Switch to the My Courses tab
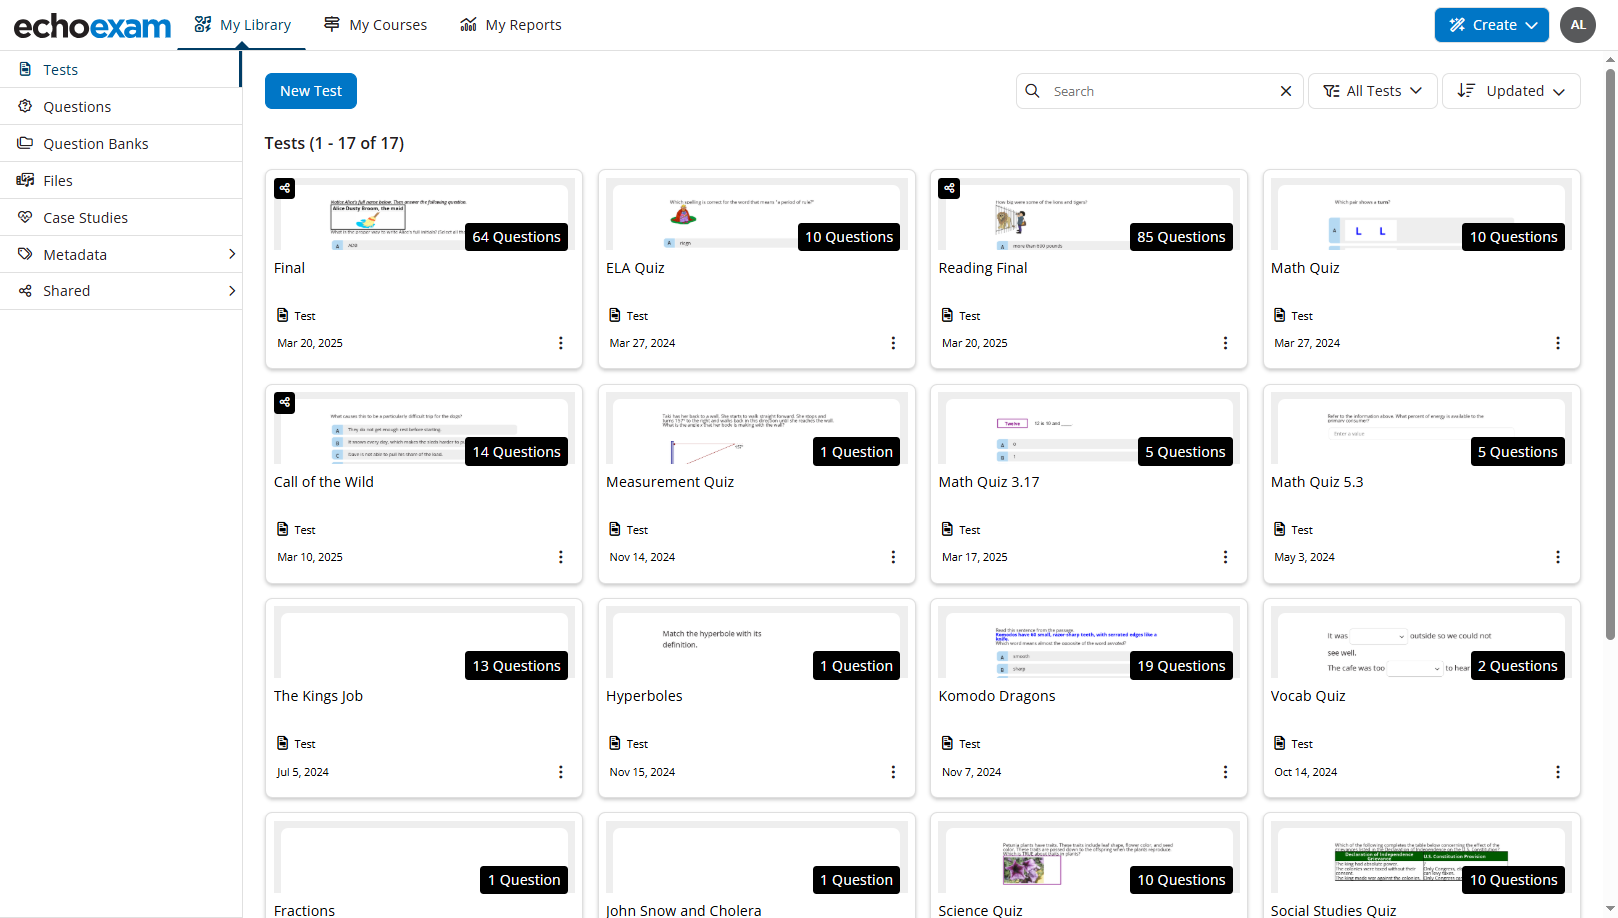Viewport: 1618px width, 918px height. (x=376, y=25)
